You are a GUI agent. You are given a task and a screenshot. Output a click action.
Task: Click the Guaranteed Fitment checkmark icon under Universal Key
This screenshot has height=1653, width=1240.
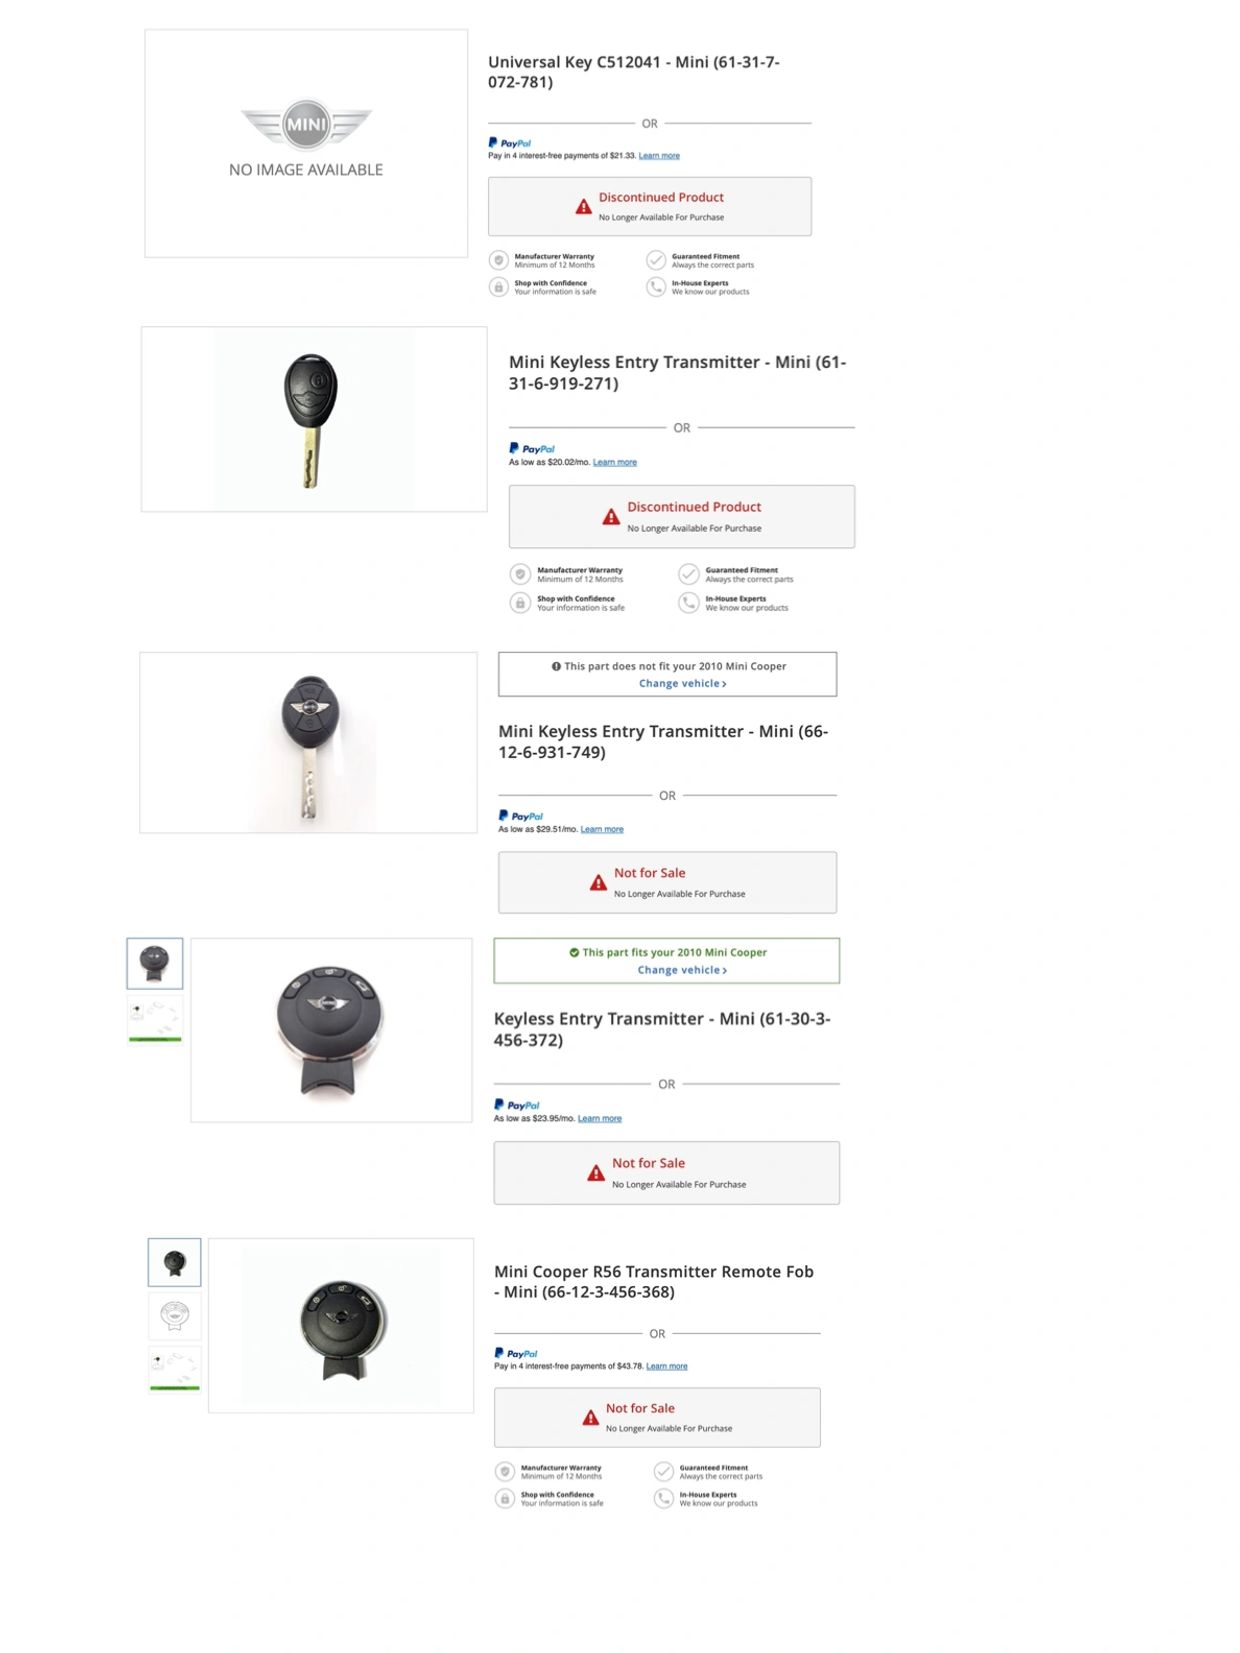pyautogui.click(x=656, y=260)
